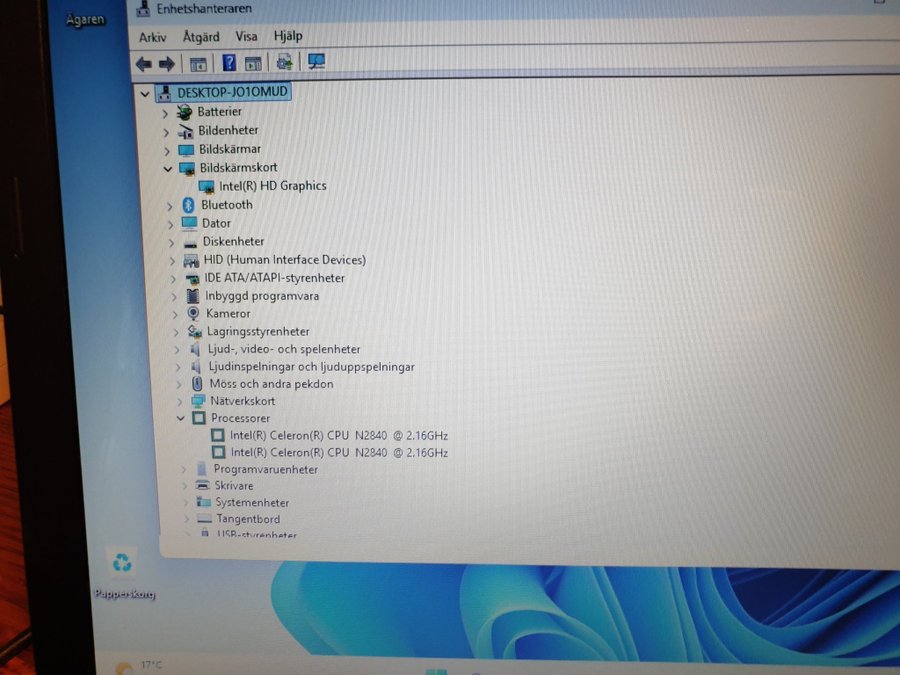
Task: Expand the Bluetooth category
Action: pos(169,206)
